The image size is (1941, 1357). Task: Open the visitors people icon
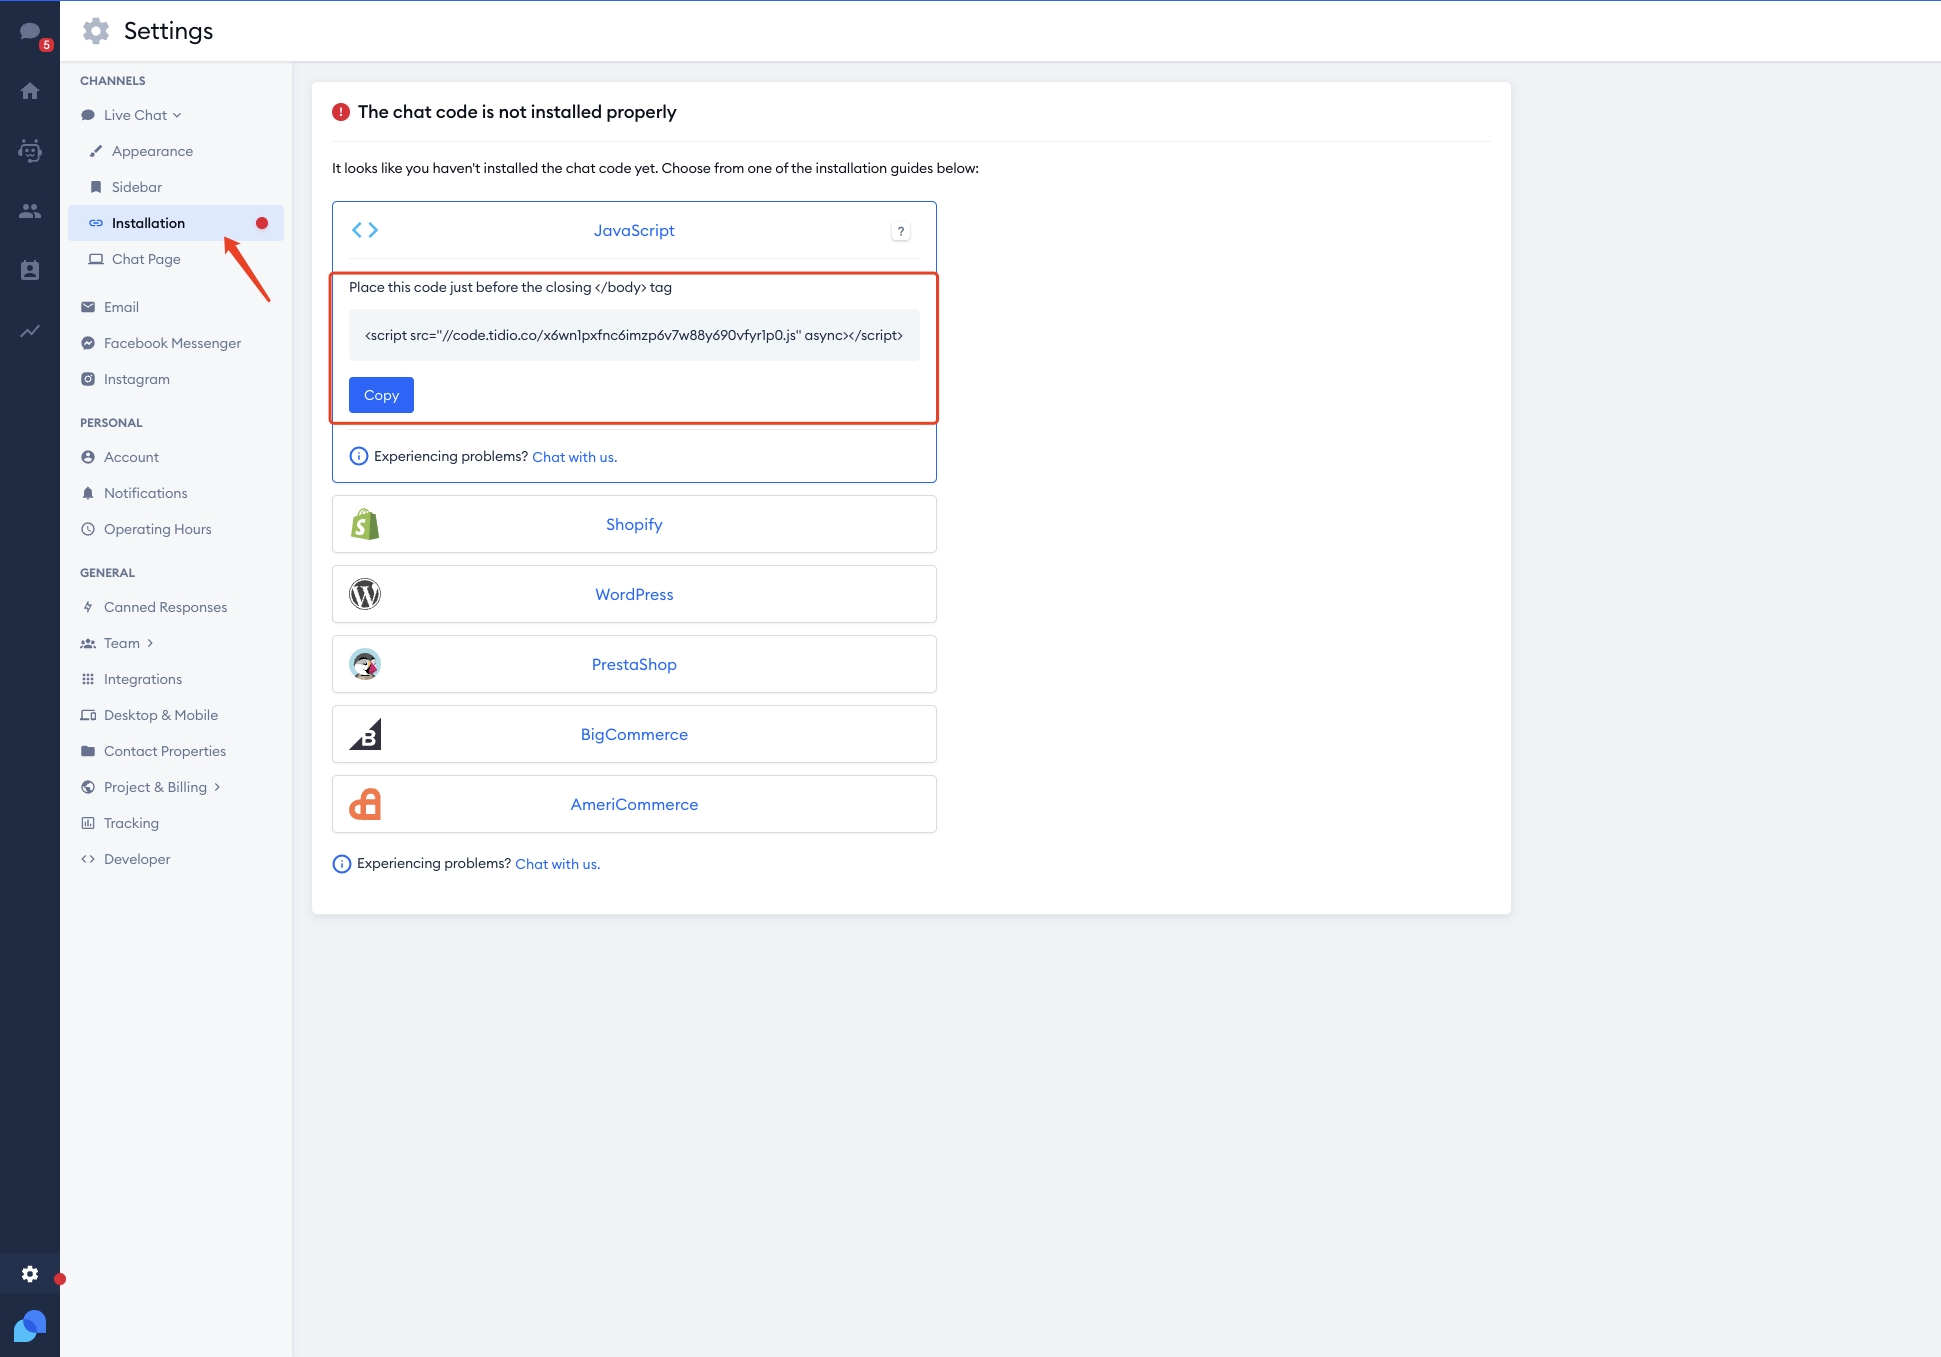(x=30, y=211)
